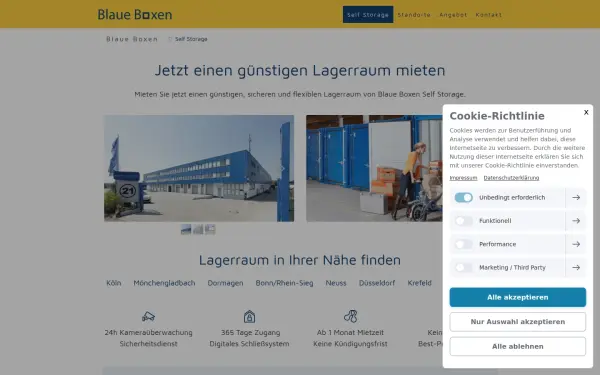600x375 pixels.
Task: Click the padlock access icon
Action: [249, 316]
